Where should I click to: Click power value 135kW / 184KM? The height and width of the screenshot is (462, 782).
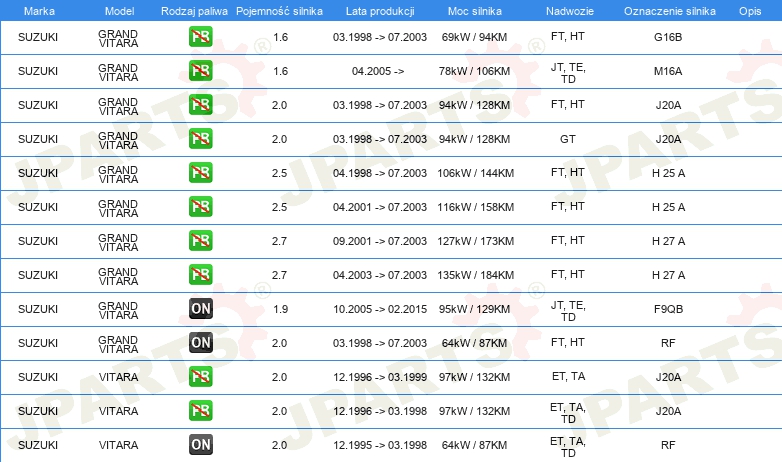pyautogui.click(x=476, y=274)
